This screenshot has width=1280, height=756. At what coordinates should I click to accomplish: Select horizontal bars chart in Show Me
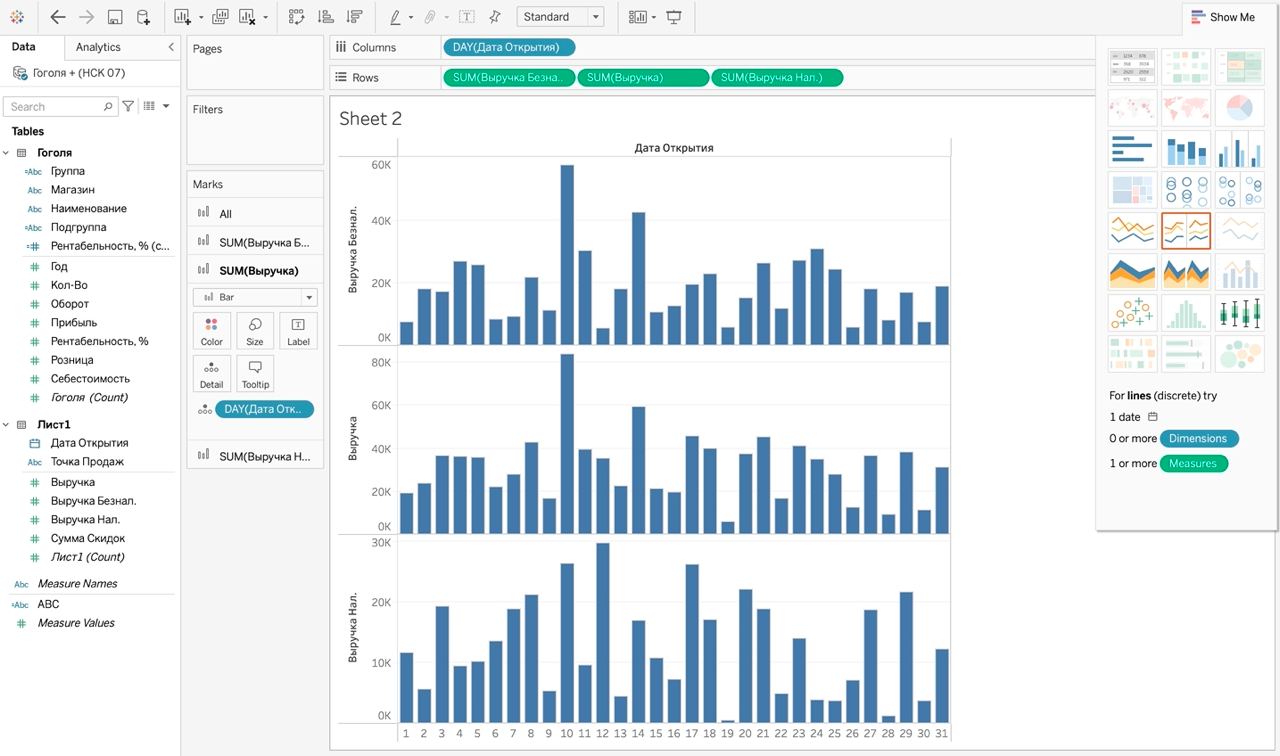click(x=1133, y=149)
